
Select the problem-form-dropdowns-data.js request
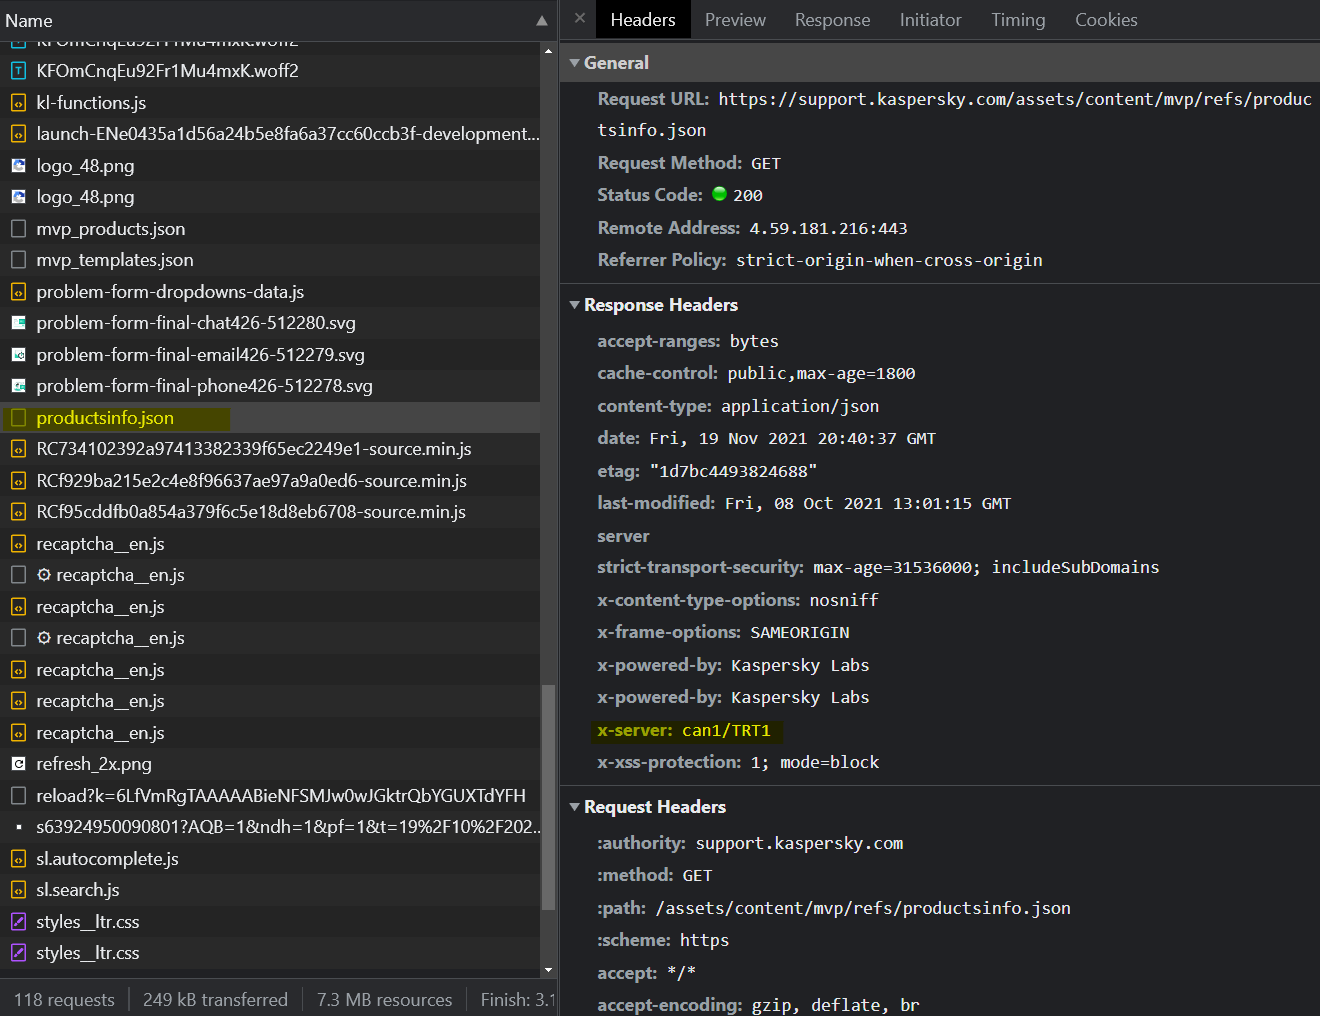pyautogui.click(x=170, y=292)
